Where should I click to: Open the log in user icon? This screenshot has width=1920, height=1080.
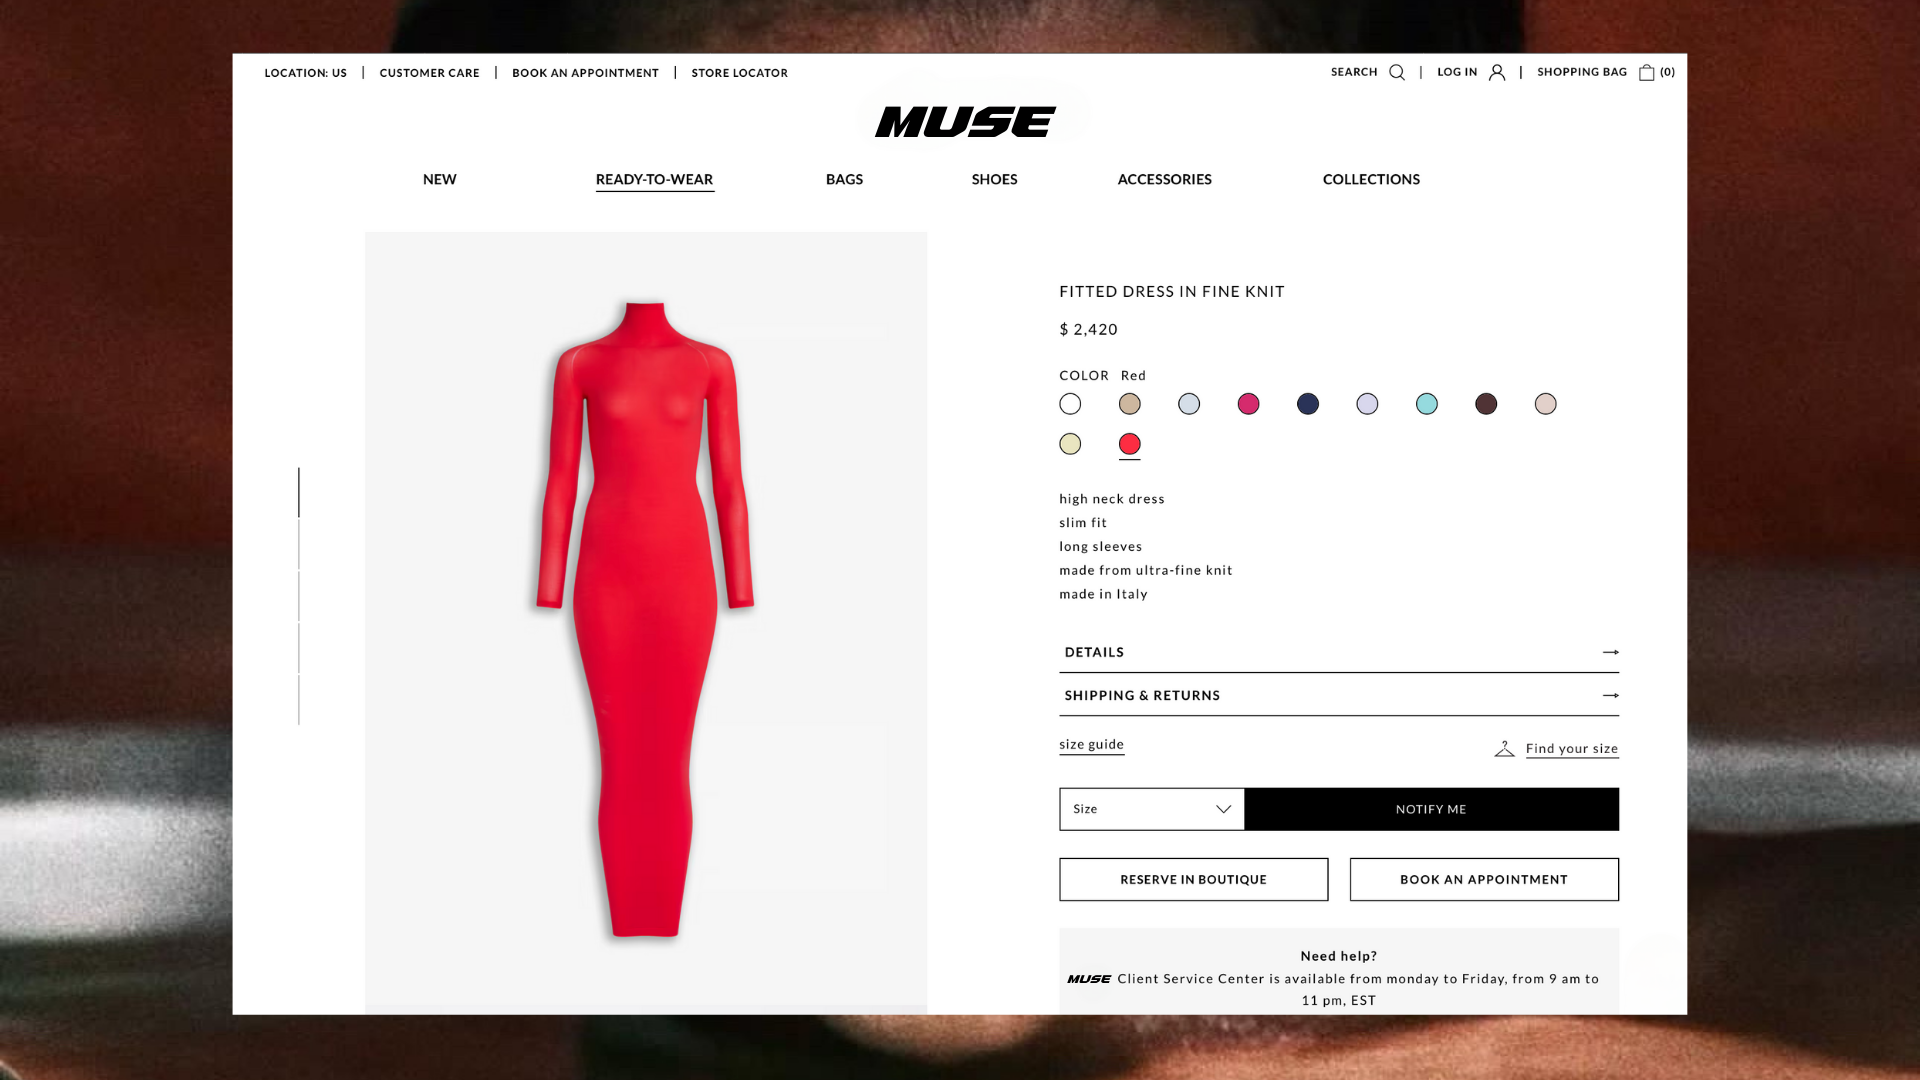(x=1497, y=72)
